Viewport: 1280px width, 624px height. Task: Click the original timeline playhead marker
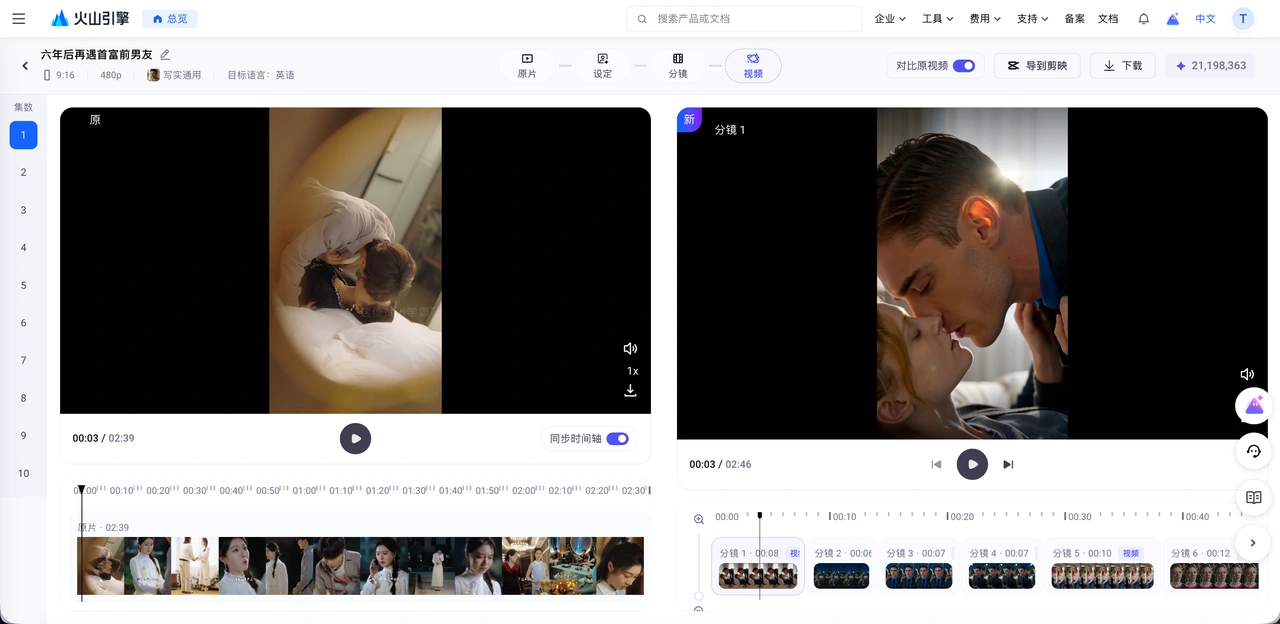coord(81,488)
